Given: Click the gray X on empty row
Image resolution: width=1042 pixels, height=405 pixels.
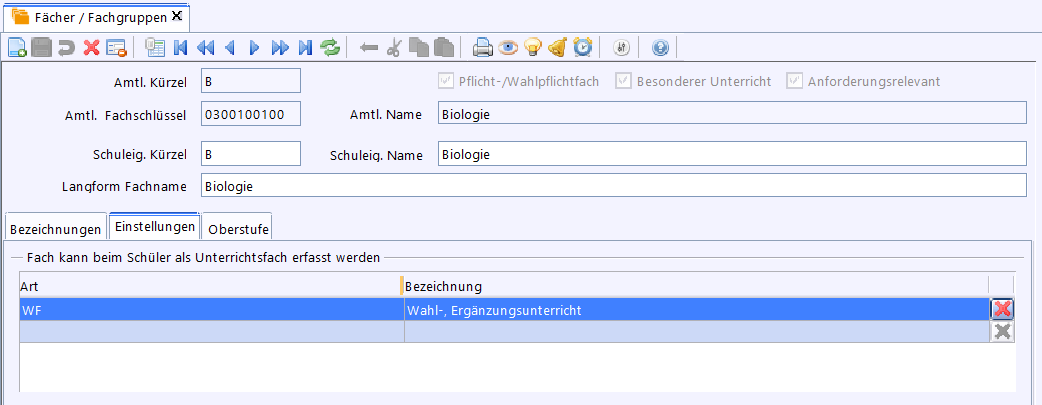Looking at the screenshot, I should pyautogui.click(x=1002, y=331).
